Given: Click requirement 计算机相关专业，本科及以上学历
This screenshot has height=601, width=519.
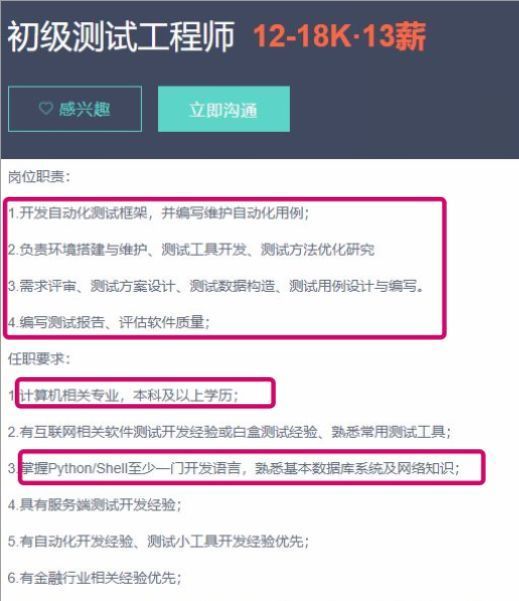Looking at the screenshot, I should pos(123,395).
